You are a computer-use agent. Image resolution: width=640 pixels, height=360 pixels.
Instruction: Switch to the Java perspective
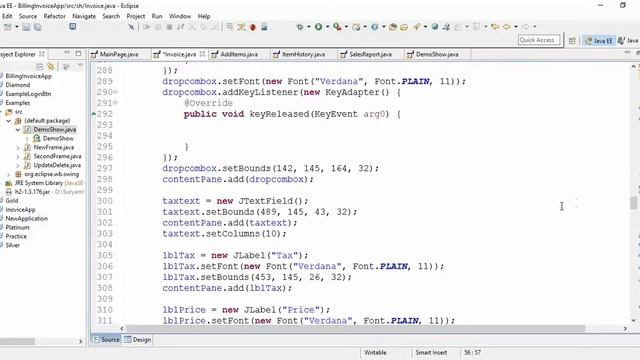point(628,40)
